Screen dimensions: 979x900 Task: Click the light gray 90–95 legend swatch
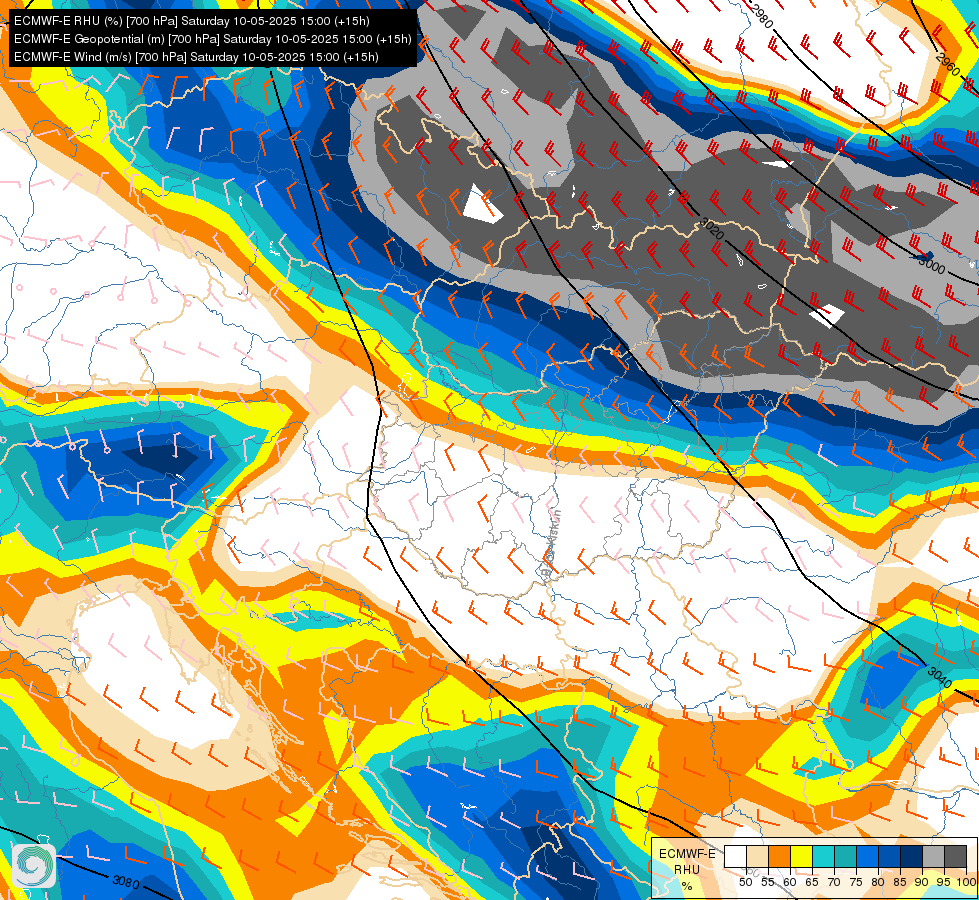point(933,857)
